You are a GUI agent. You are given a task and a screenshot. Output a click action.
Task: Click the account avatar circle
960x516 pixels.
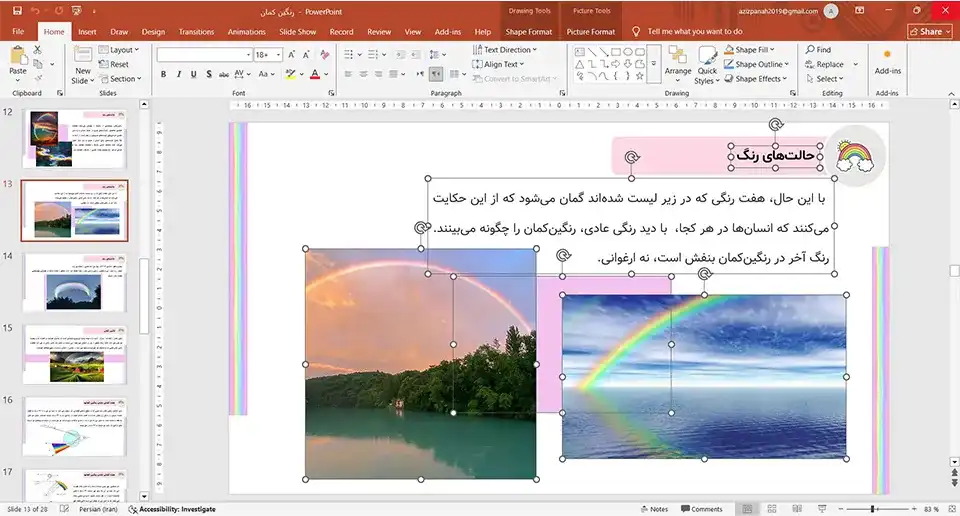pyautogui.click(x=831, y=11)
